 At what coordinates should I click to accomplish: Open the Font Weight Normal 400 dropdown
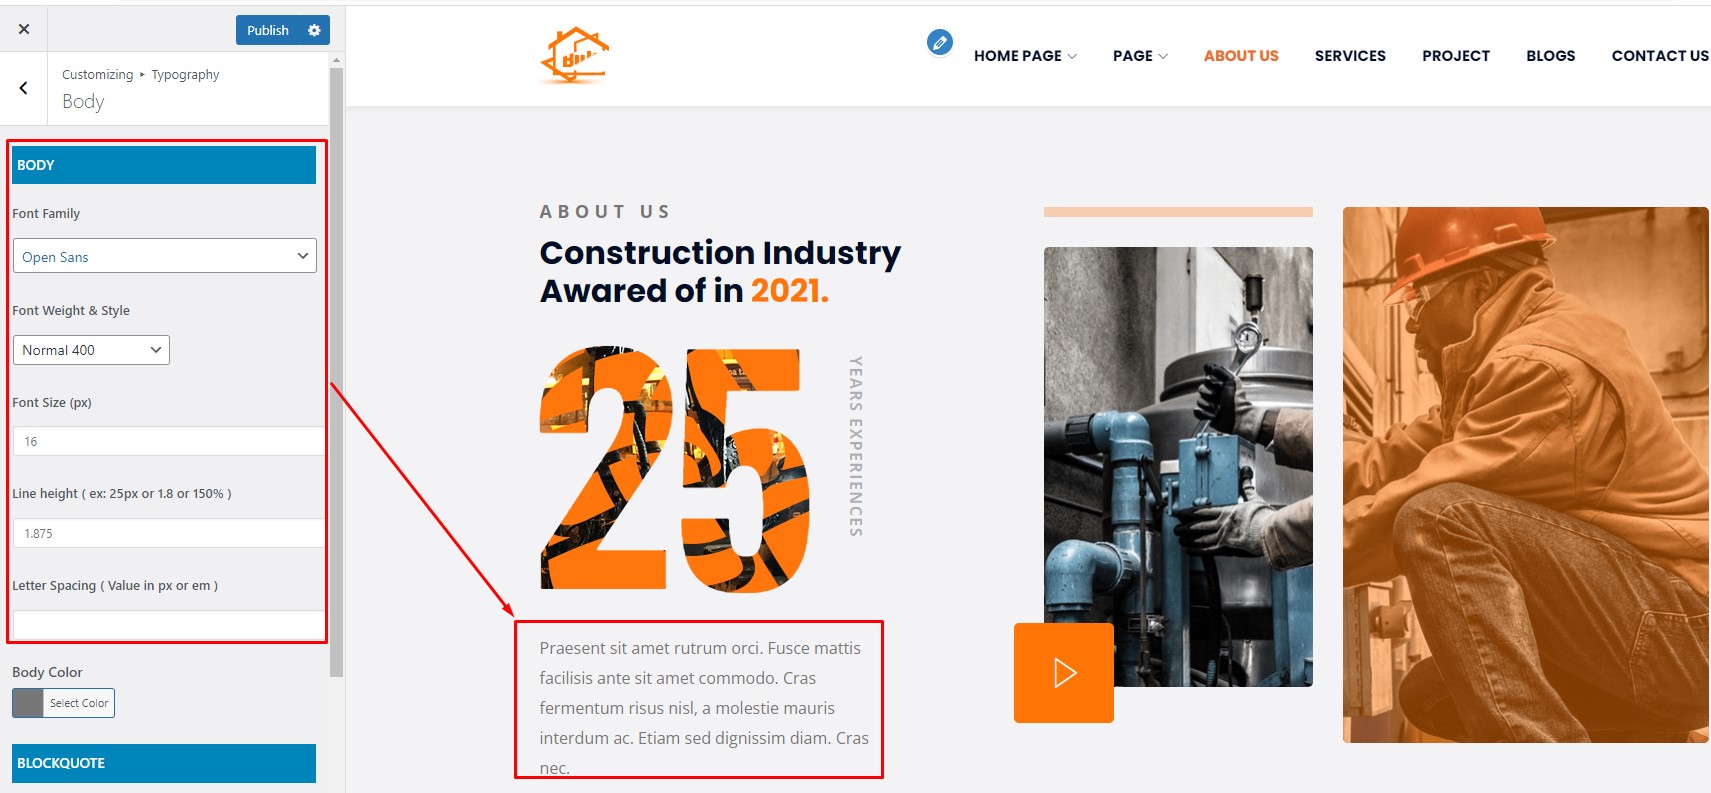(x=91, y=350)
